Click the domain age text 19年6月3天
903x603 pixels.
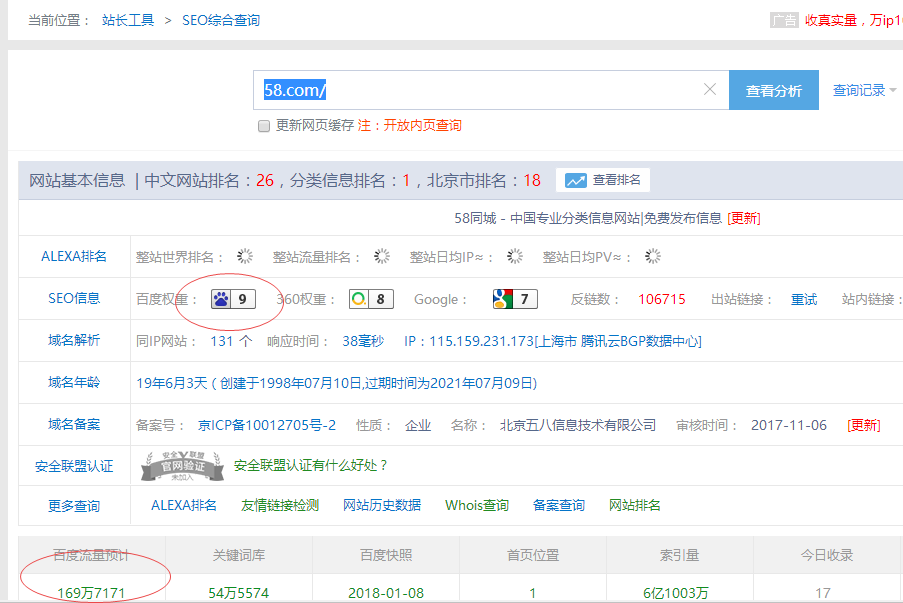click(172, 383)
